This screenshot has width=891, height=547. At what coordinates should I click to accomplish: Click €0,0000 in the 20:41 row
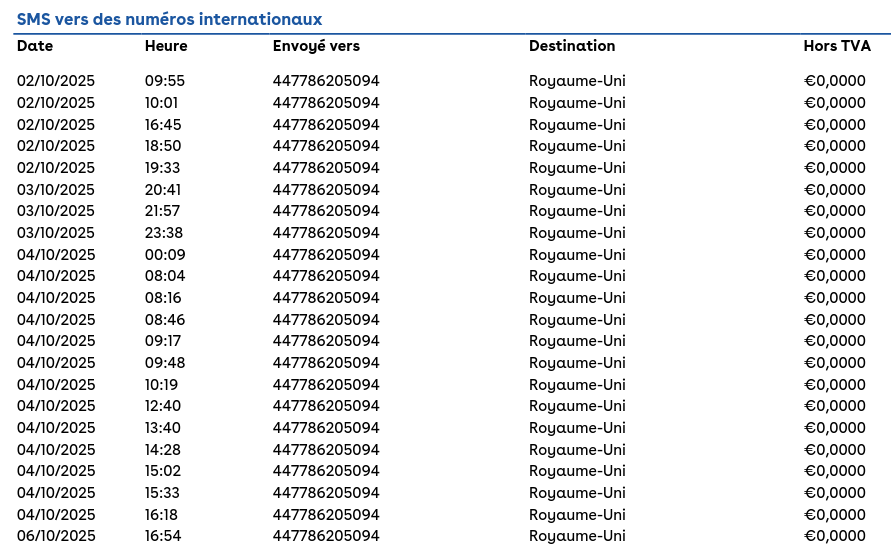click(x=835, y=189)
